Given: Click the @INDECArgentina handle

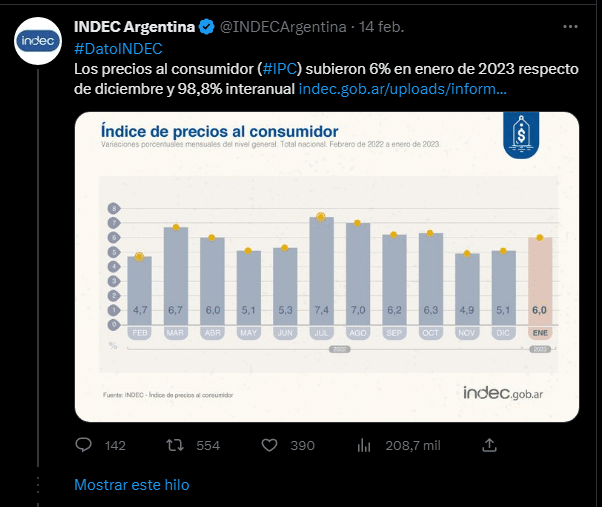Looking at the screenshot, I should tap(283, 26).
